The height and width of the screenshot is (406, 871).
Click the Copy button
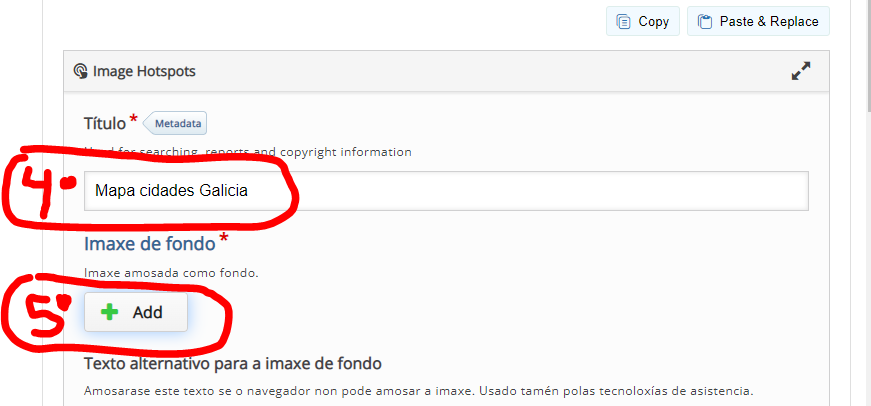(642, 21)
